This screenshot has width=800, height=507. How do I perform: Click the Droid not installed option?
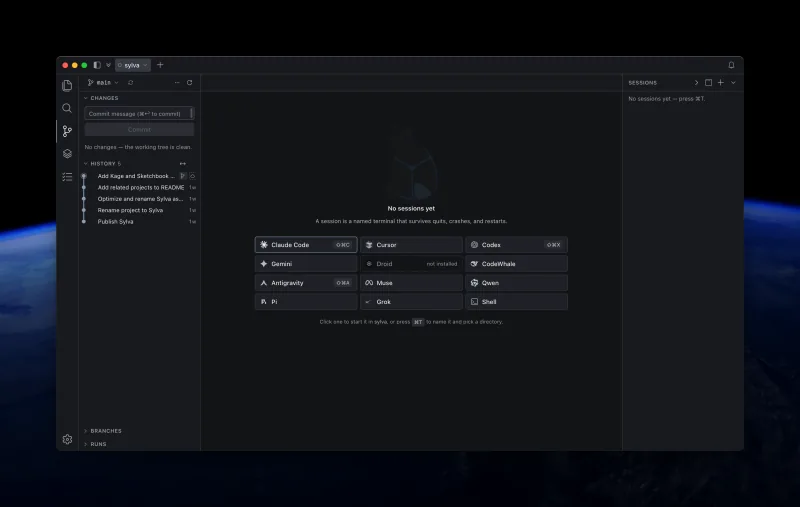coord(411,264)
